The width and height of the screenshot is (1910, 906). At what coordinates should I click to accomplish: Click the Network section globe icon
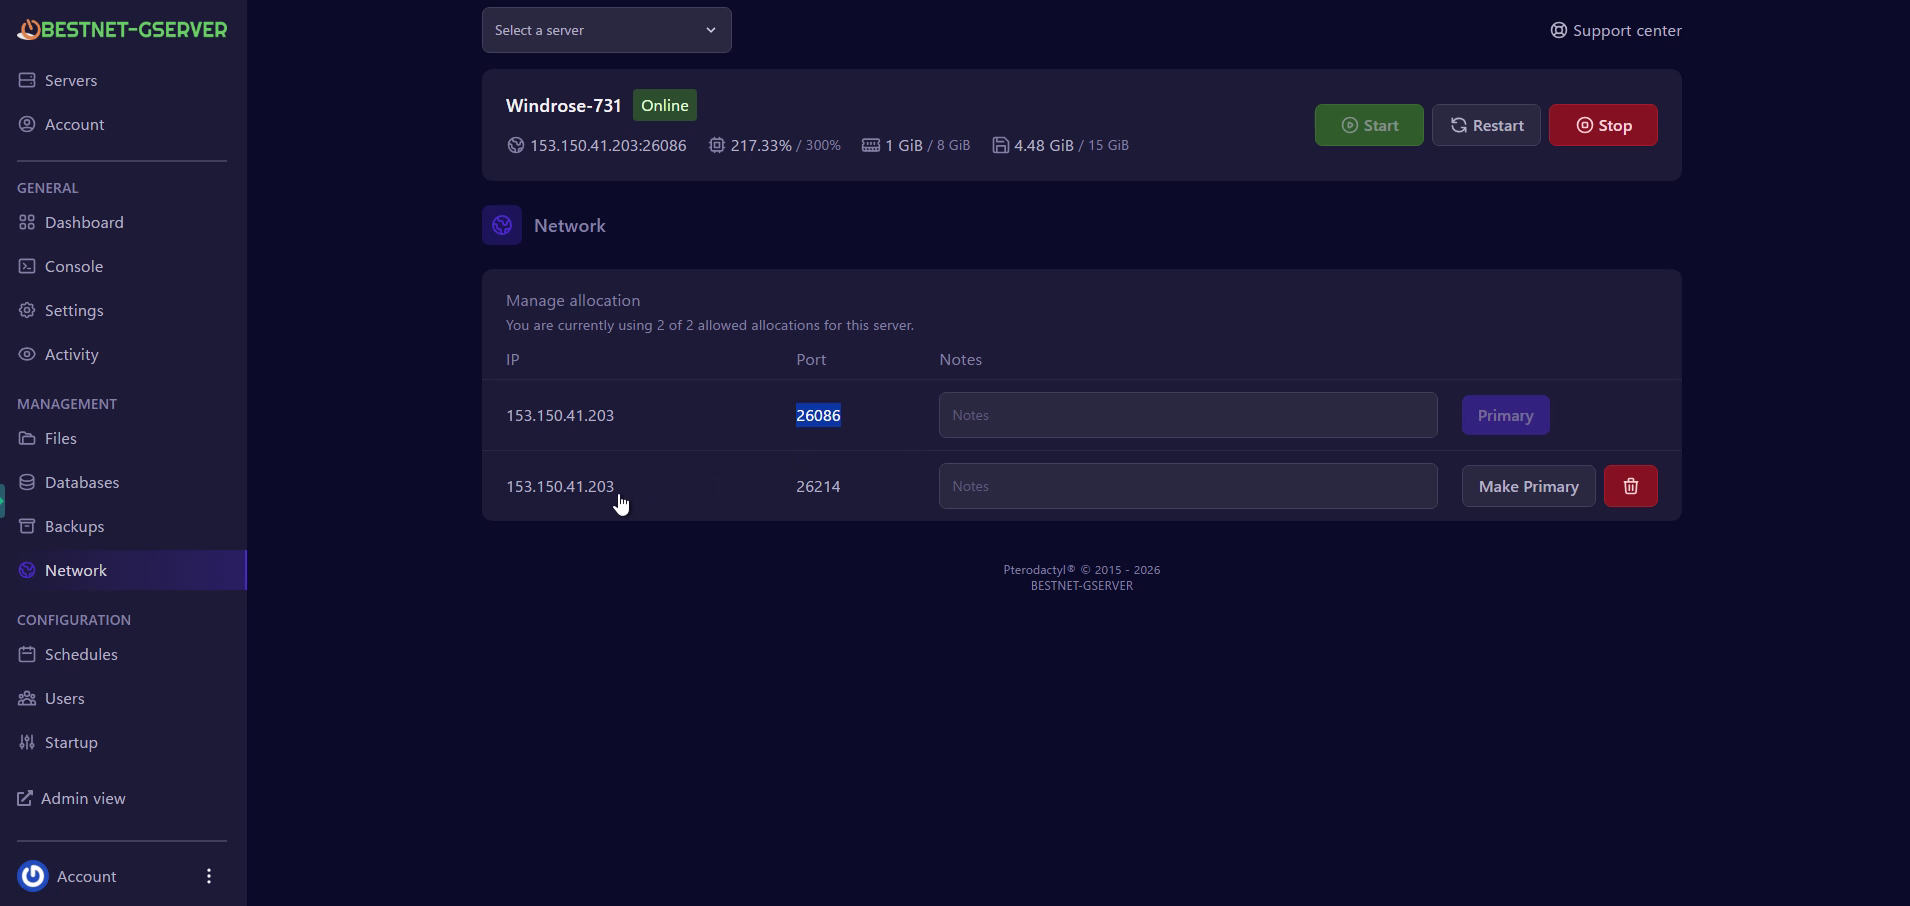[502, 225]
